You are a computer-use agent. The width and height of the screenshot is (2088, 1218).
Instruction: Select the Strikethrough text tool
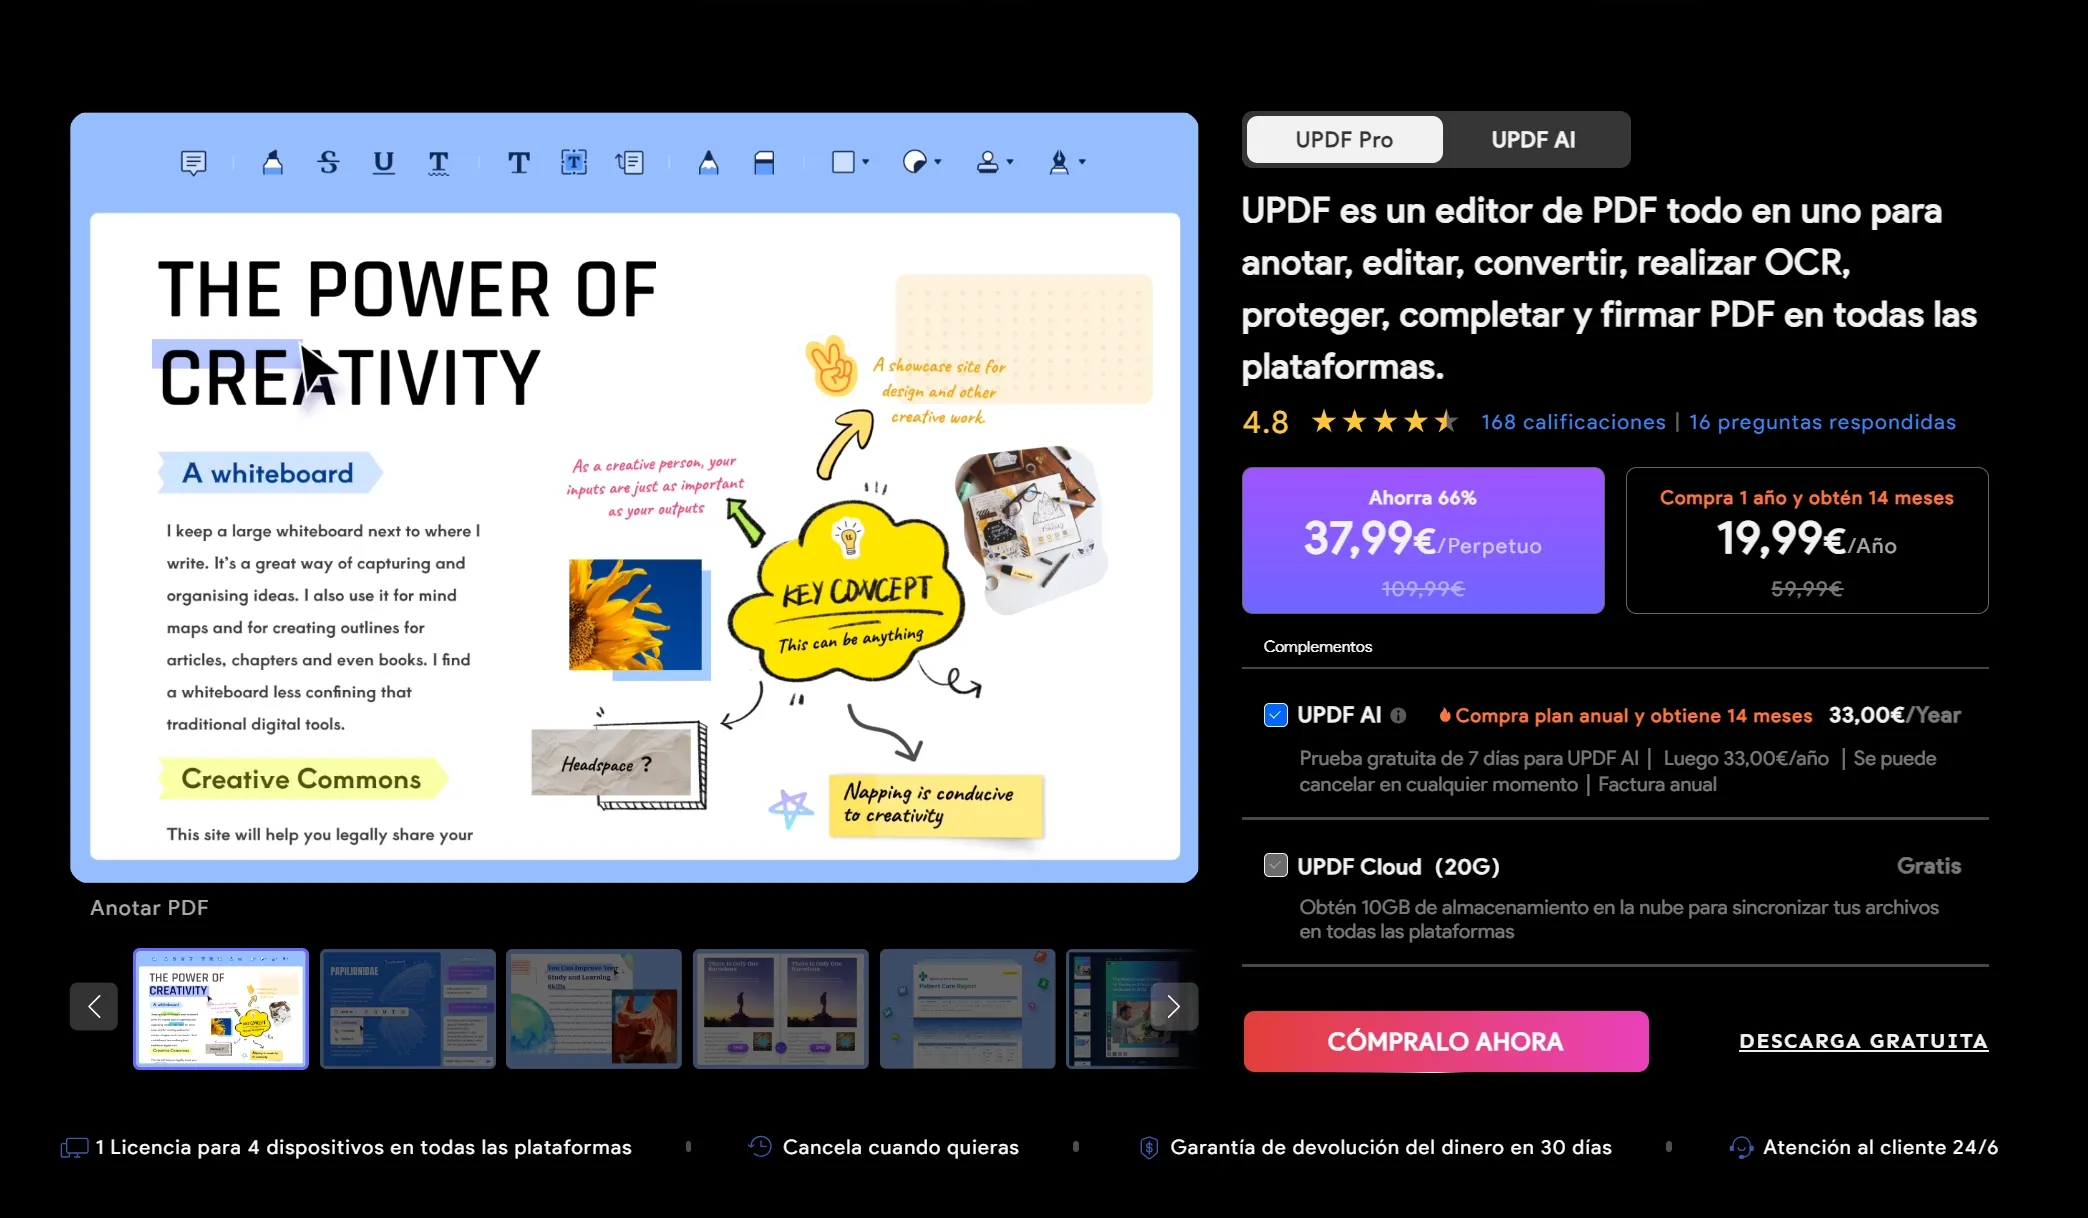pyautogui.click(x=328, y=161)
